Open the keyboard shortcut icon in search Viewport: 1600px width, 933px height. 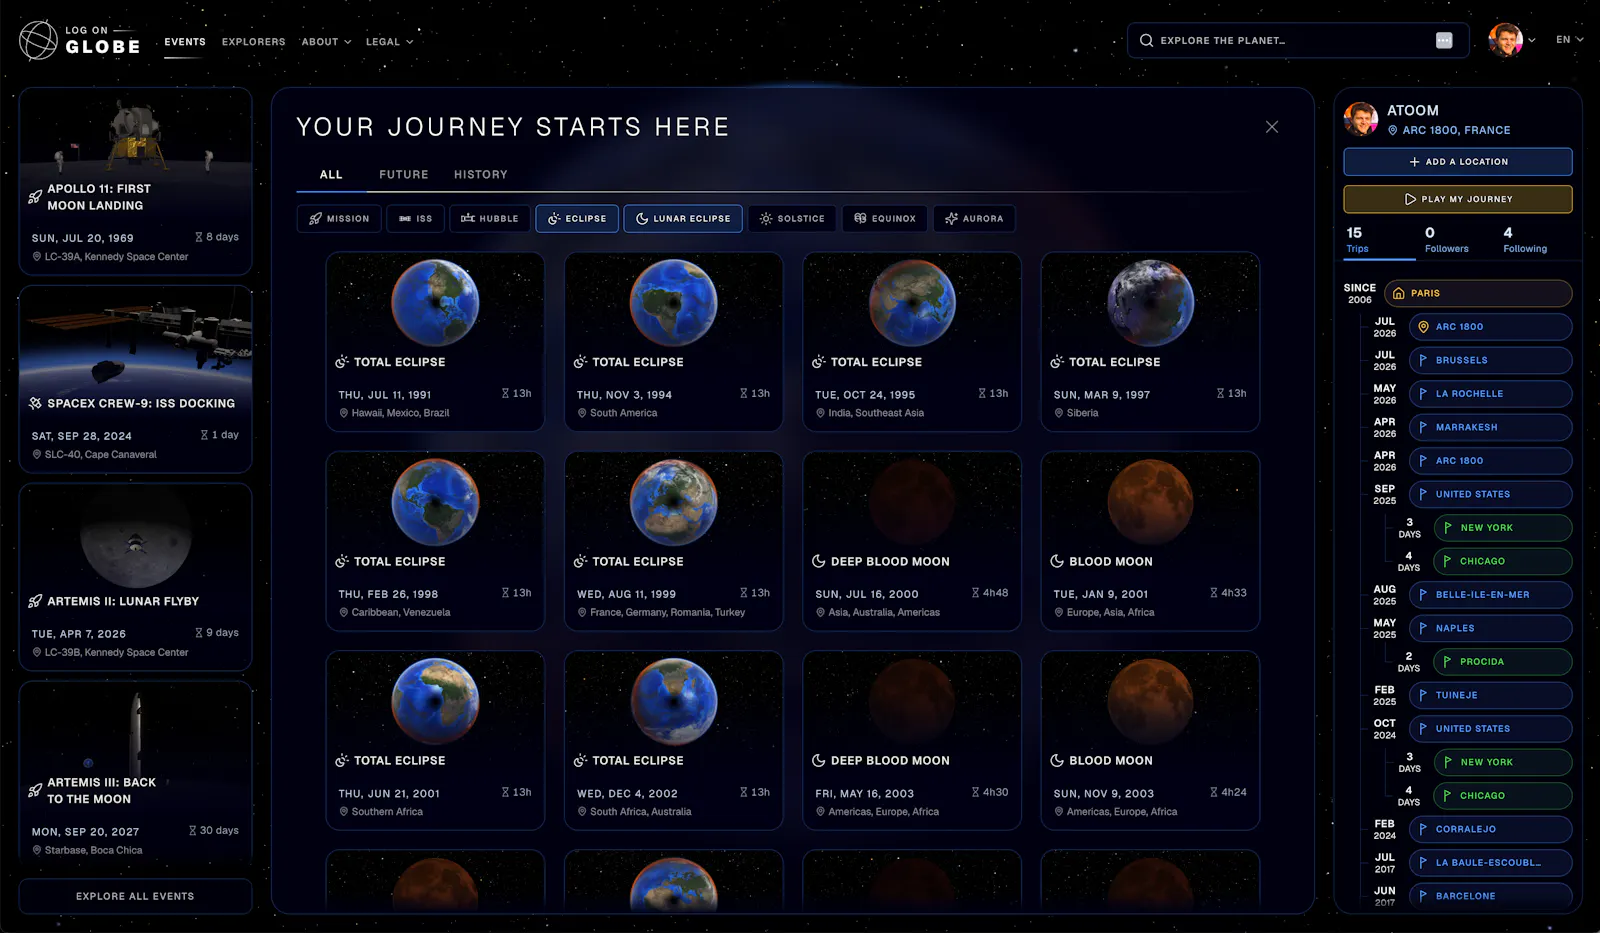tap(1444, 40)
